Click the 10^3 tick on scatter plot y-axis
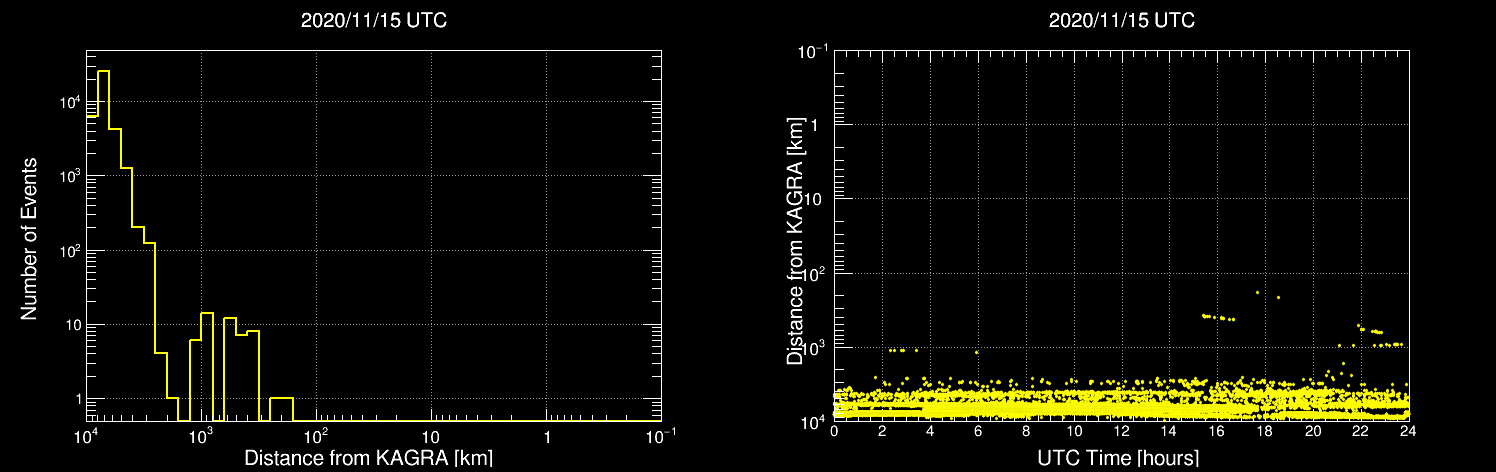 pyautogui.click(x=813, y=346)
